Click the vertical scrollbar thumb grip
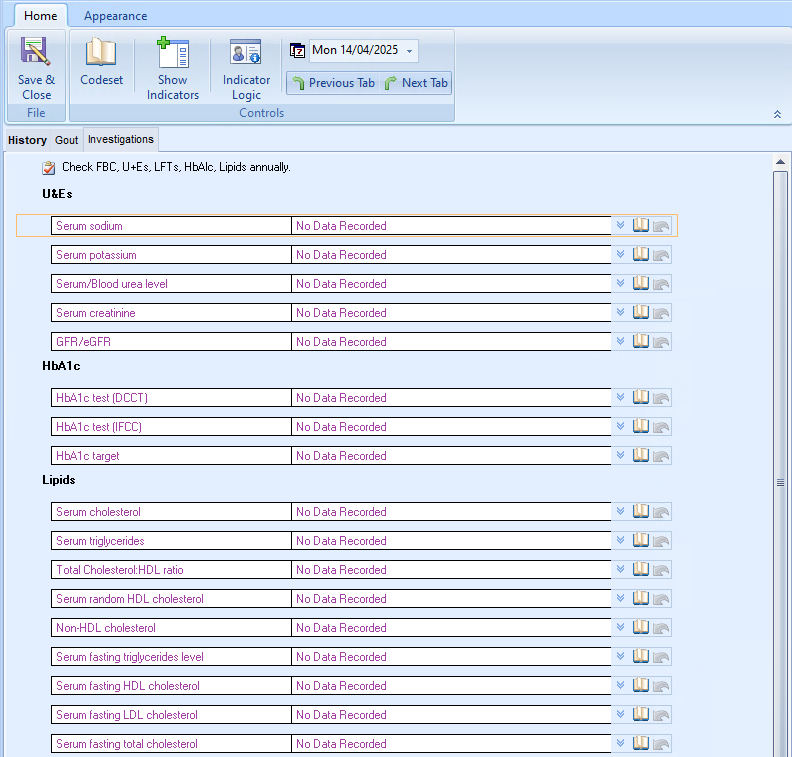The height and width of the screenshot is (757, 792). coord(780,483)
